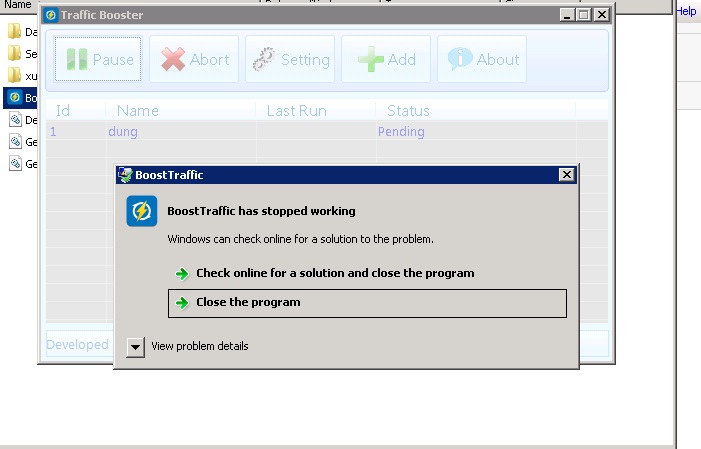Image resolution: width=701 pixels, height=449 pixels.
Task: Click the BoostTraffic lightning icon in dialog
Action: (x=142, y=211)
